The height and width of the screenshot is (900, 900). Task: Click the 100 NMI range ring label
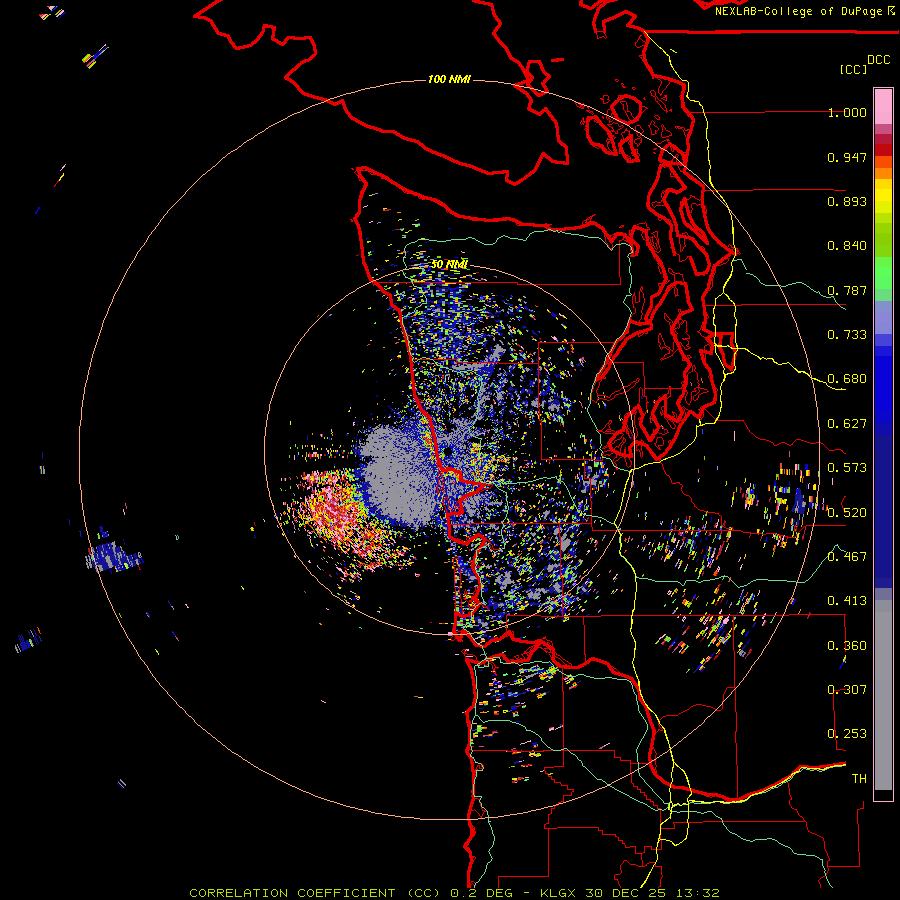pyautogui.click(x=449, y=79)
